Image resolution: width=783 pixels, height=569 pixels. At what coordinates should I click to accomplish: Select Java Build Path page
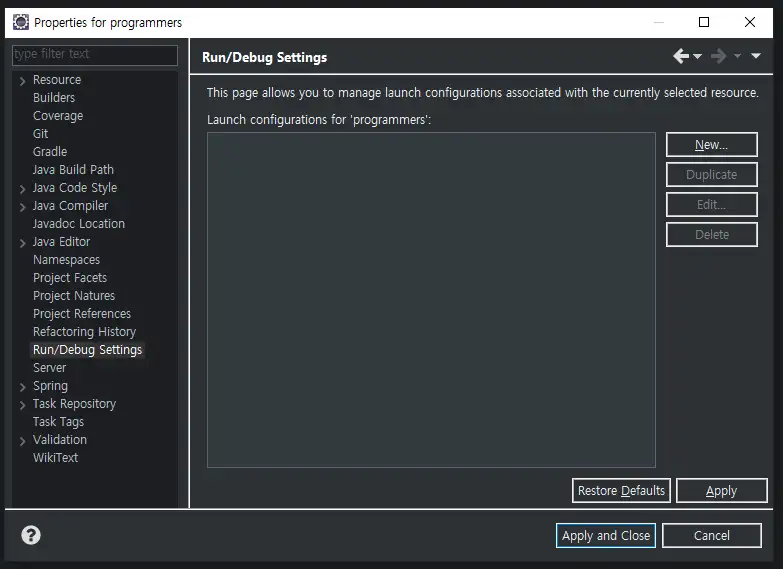[x=73, y=169]
